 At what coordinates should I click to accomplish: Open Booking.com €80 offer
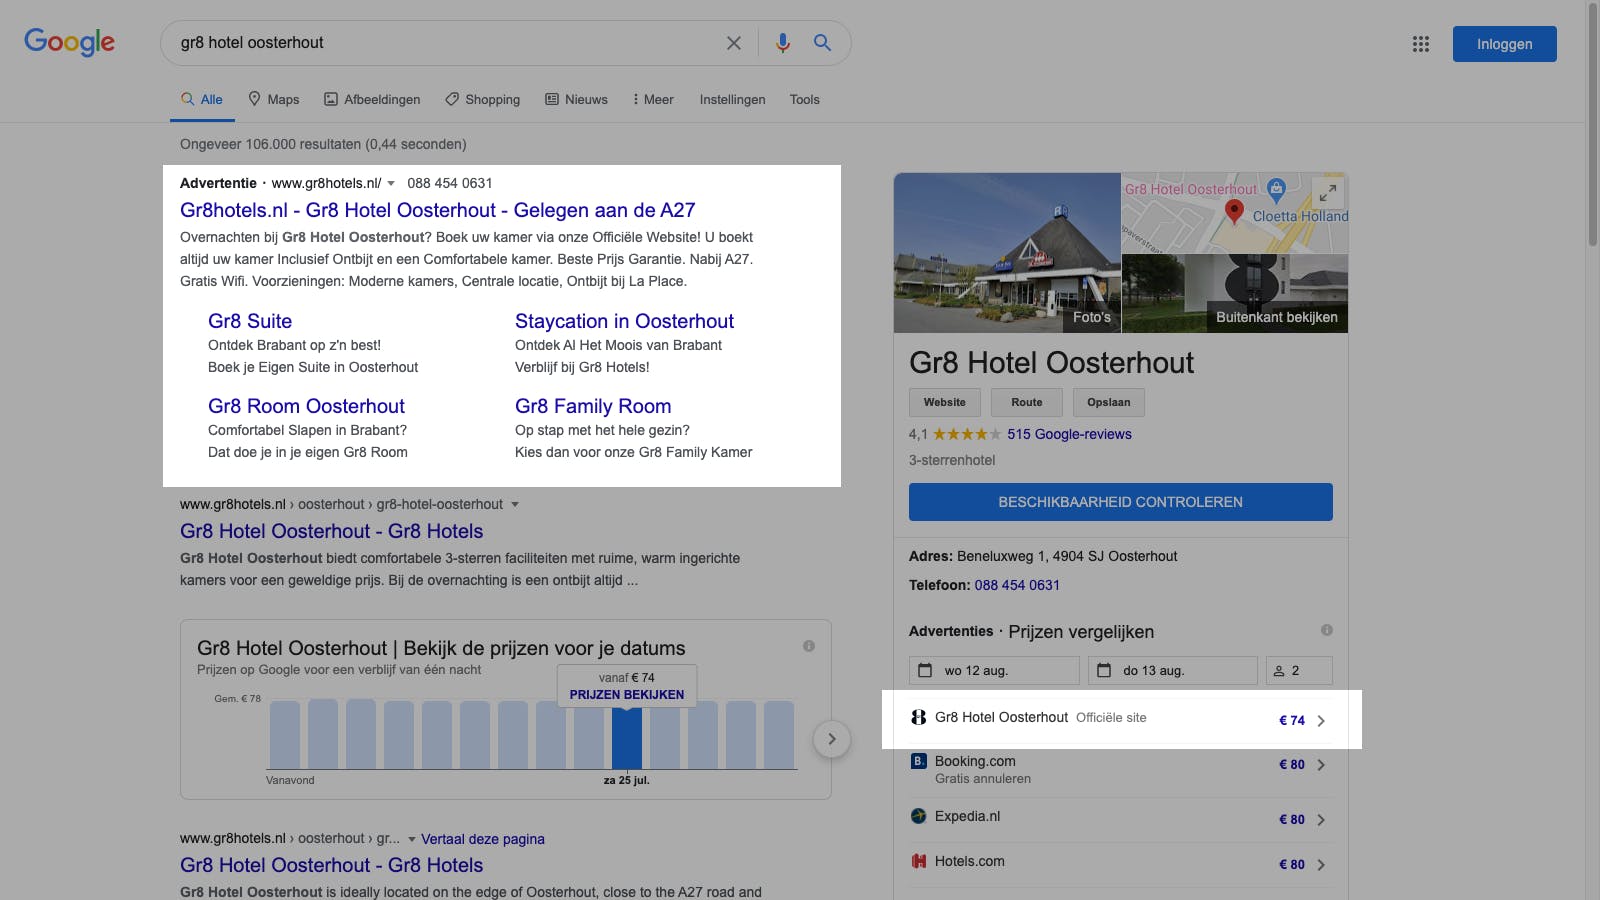1121,769
